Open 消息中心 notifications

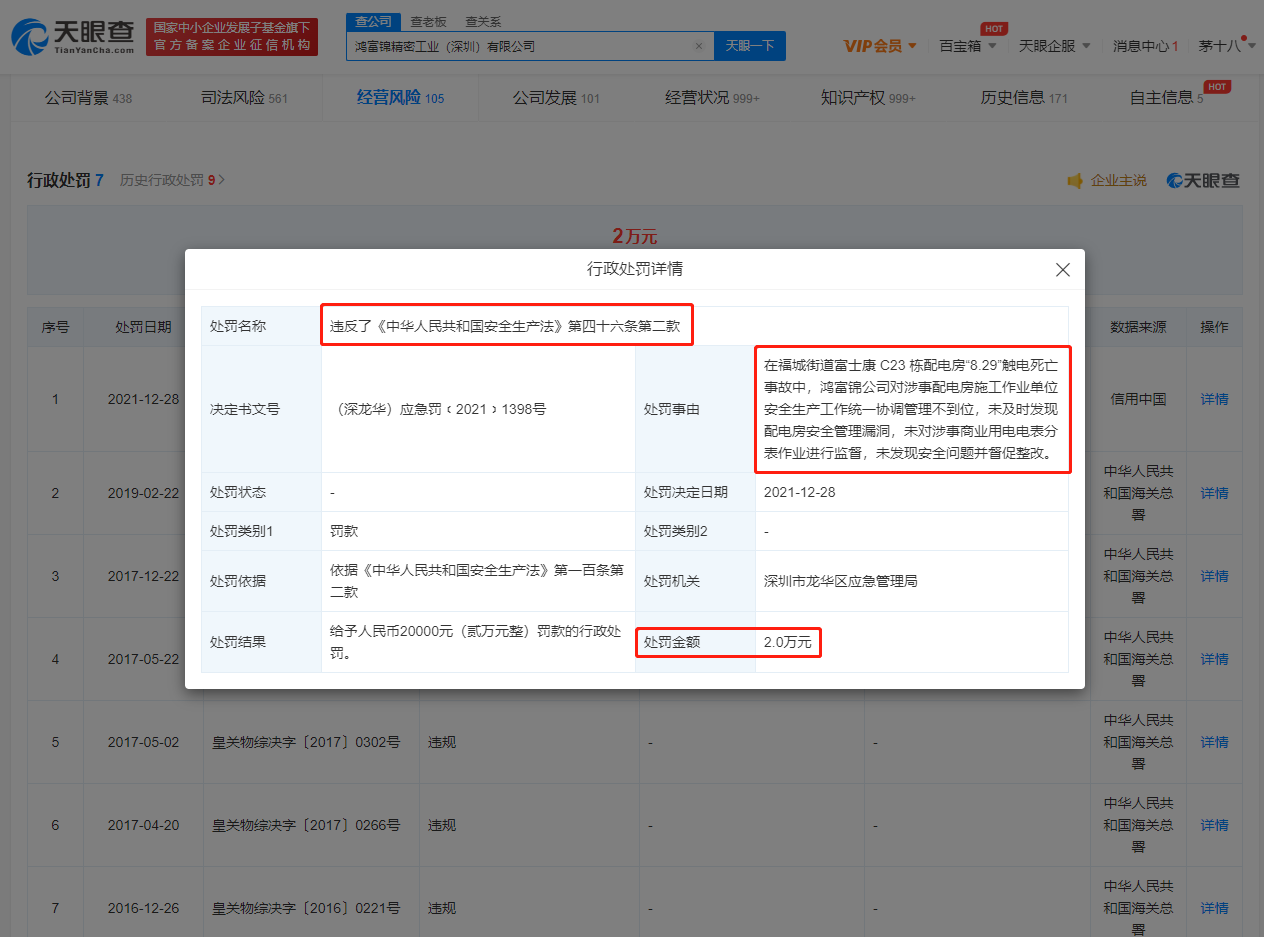(1145, 46)
